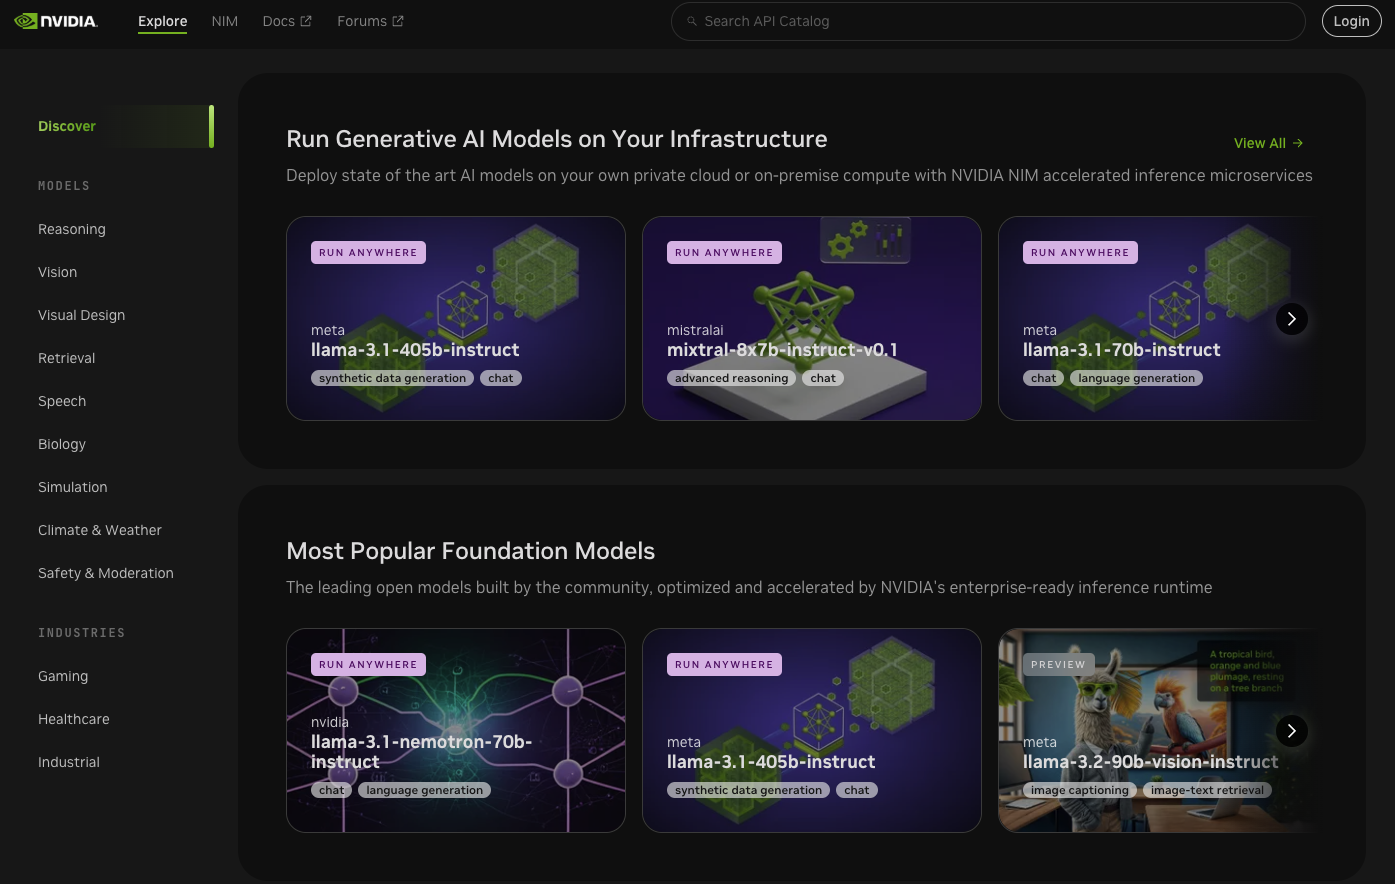Open Climate & Weather category

(100, 530)
